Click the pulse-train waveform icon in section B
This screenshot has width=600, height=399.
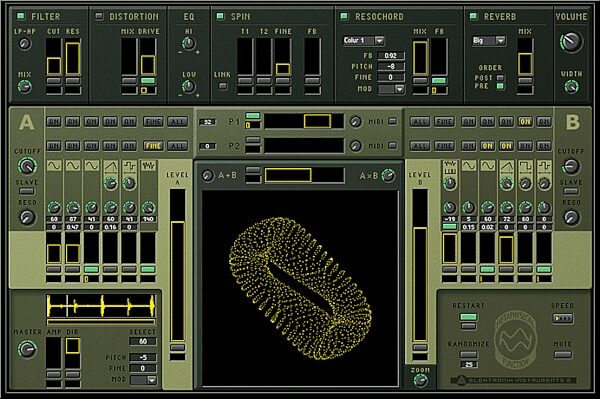coord(450,166)
